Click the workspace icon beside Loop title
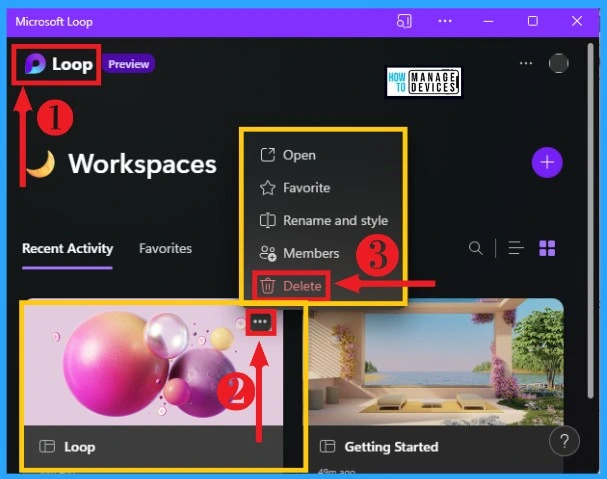Viewport: 607px width, 479px height. [47, 446]
